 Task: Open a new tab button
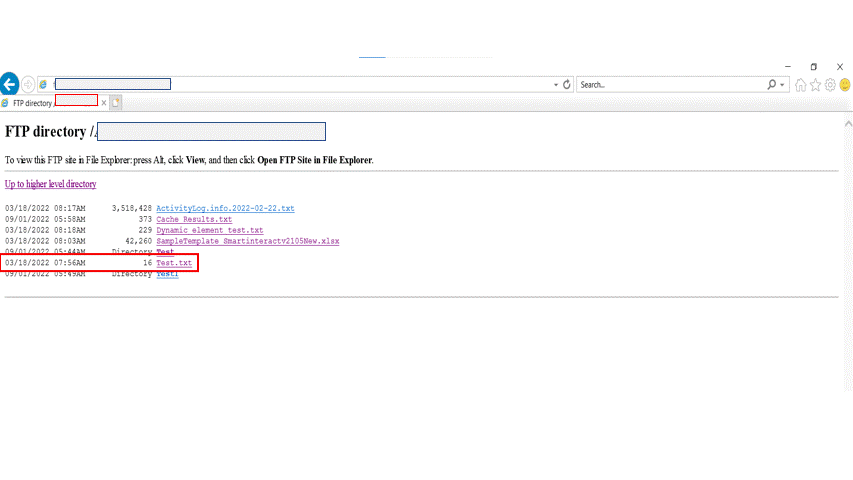click(116, 102)
